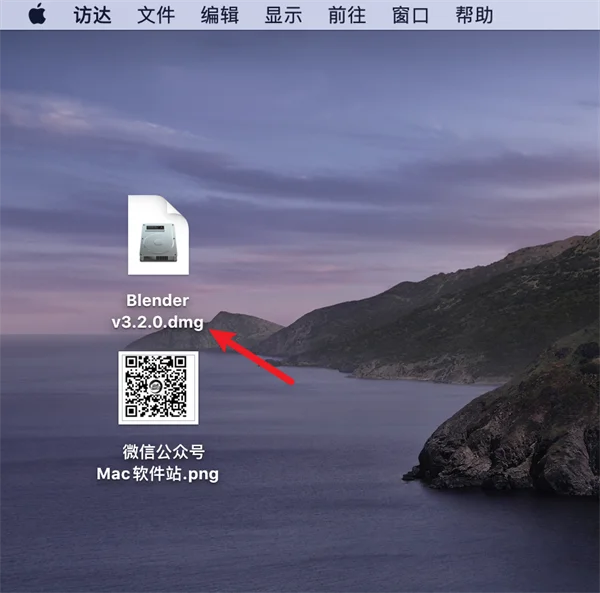Viewport: 600px width, 593px height.
Task: Select the Blender dmg disk image icon
Action: [x=158, y=235]
